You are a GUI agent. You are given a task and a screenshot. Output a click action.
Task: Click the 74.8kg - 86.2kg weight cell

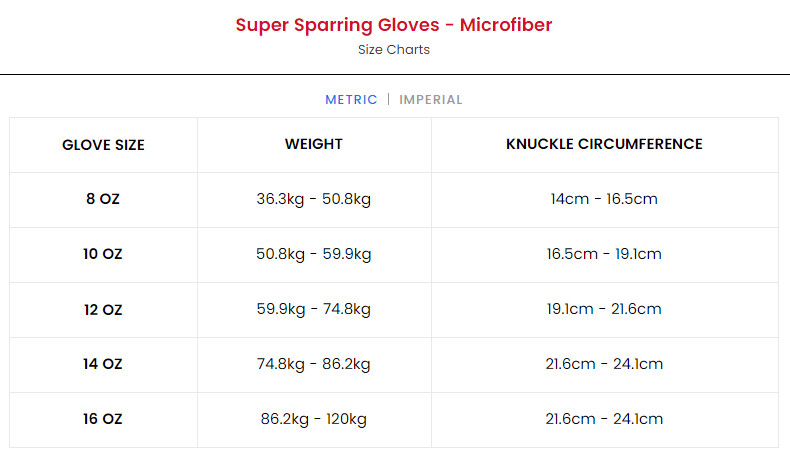[x=314, y=364]
